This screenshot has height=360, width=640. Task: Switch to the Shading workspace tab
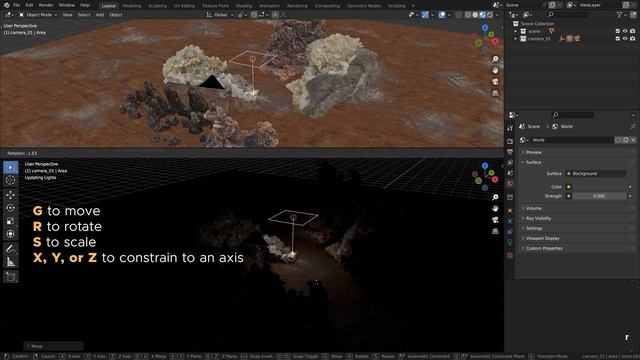click(x=244, y=6)
